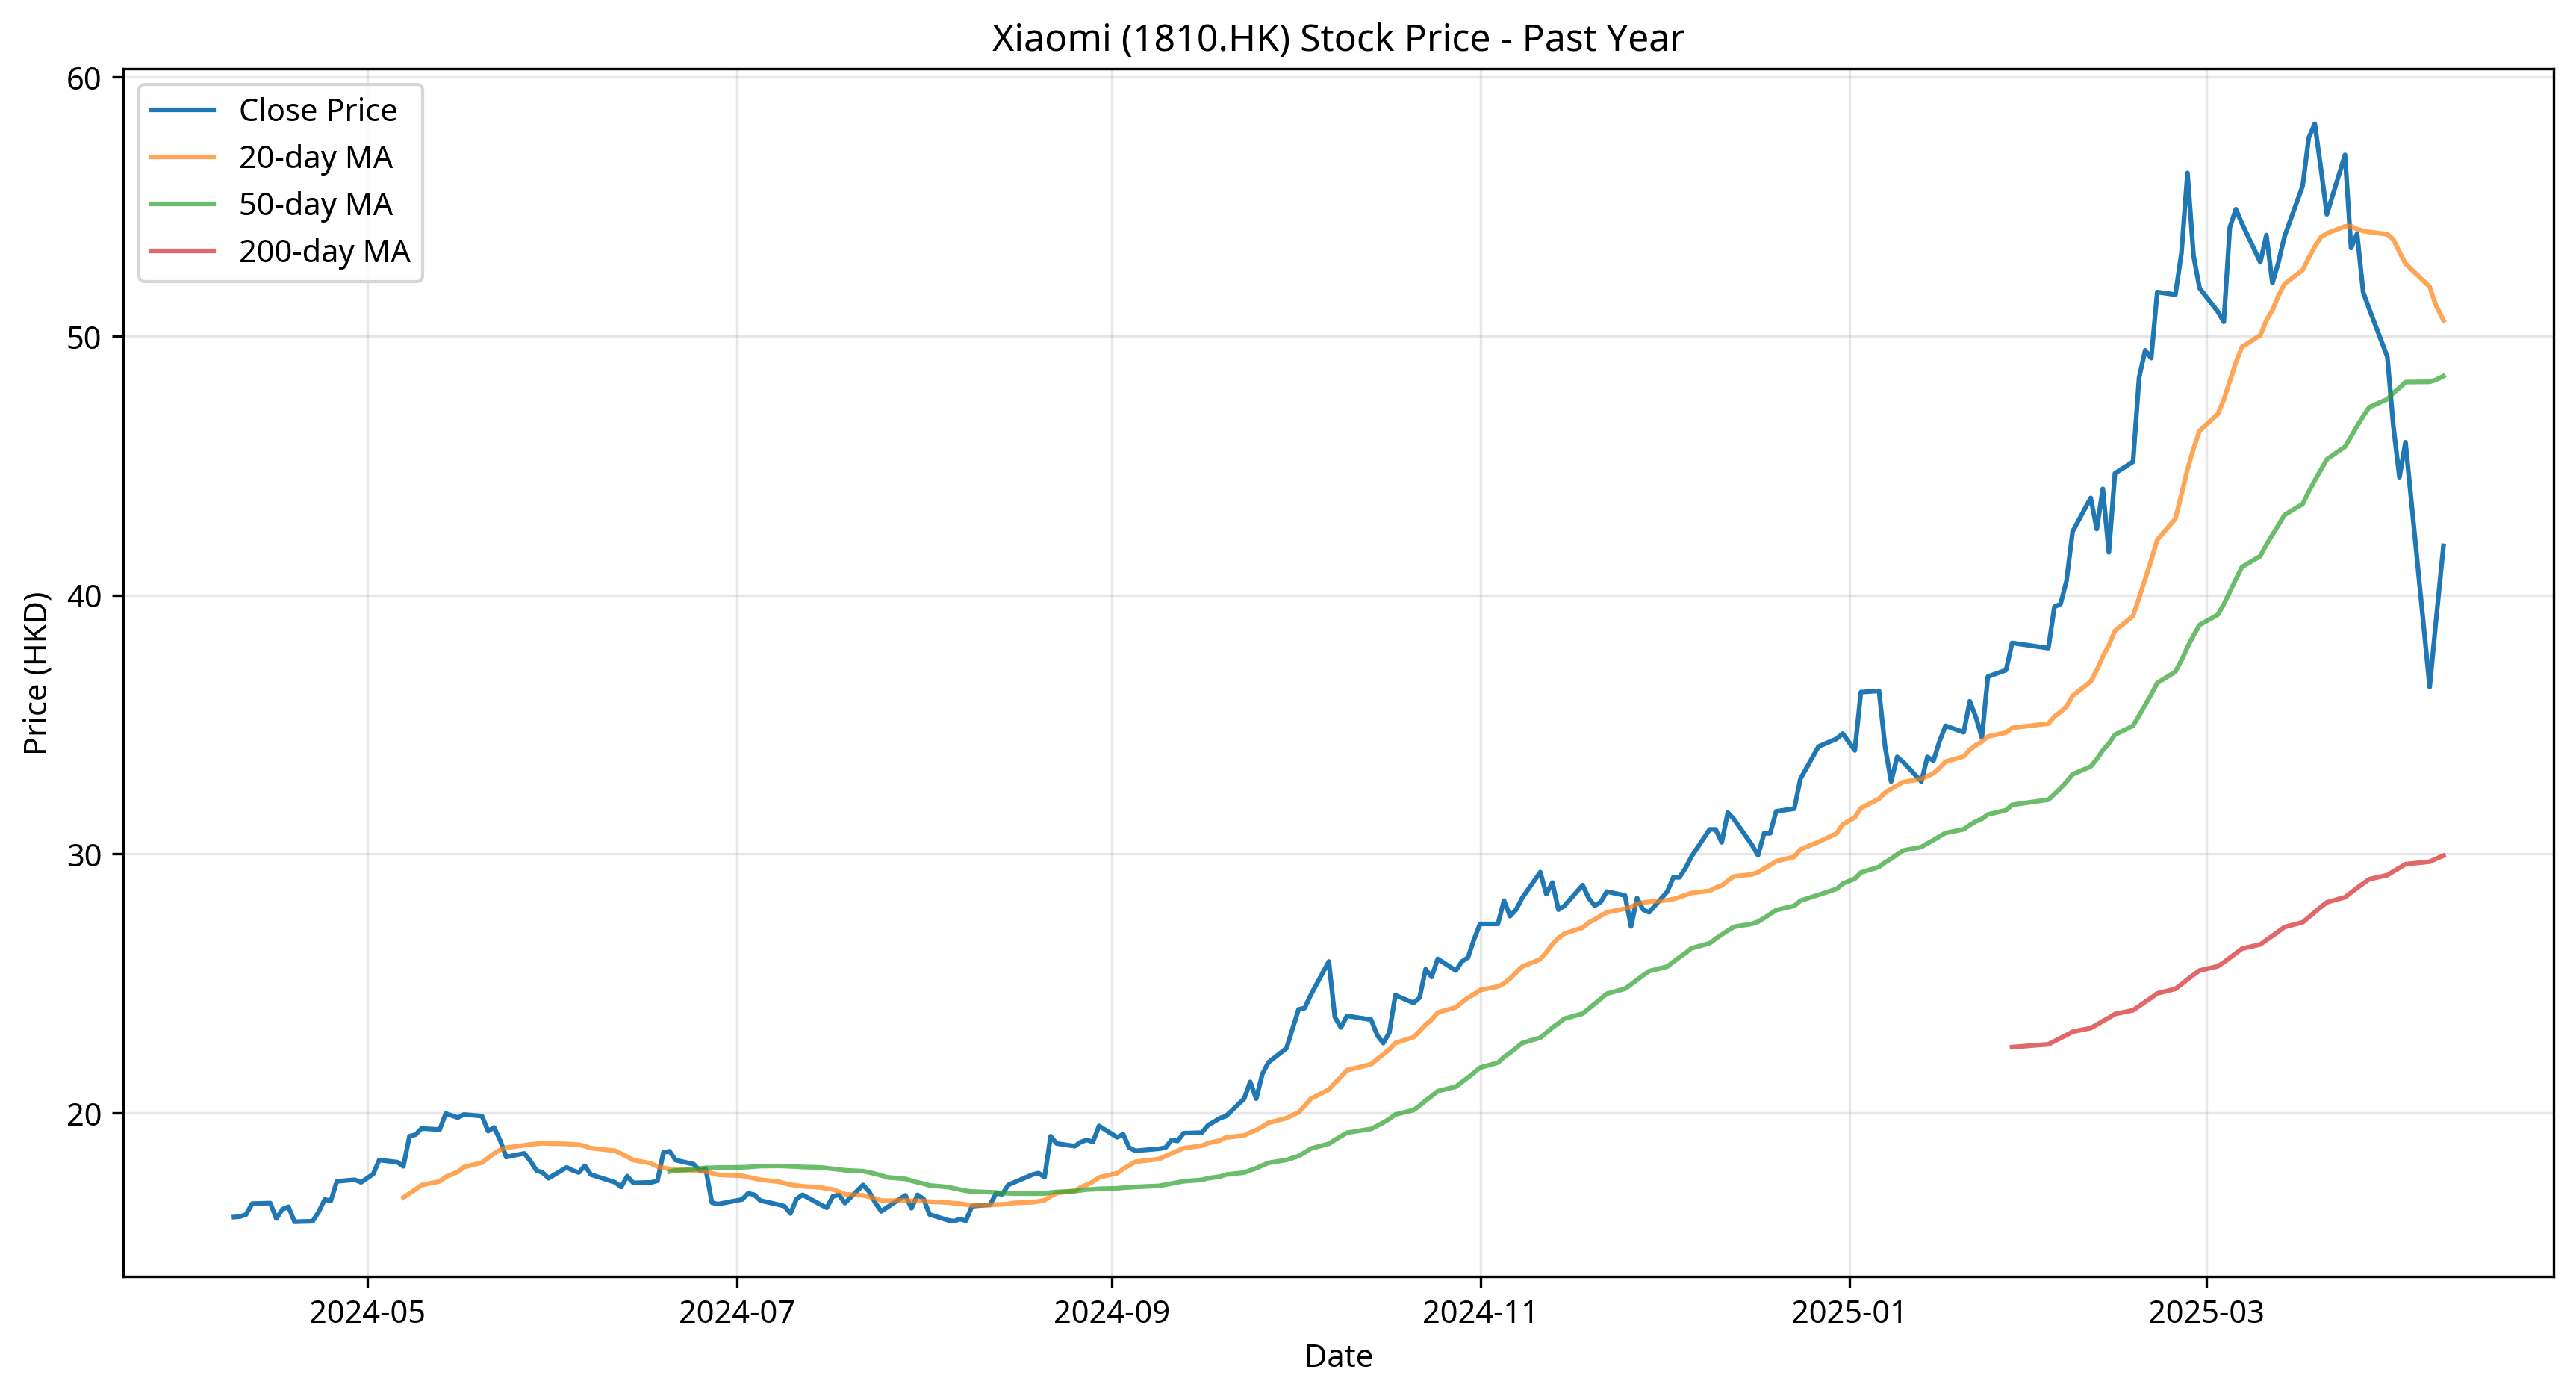Select the '200-day MA' legend label
The width and height of the screenshot is (2576, 1396).
(324, 251)
